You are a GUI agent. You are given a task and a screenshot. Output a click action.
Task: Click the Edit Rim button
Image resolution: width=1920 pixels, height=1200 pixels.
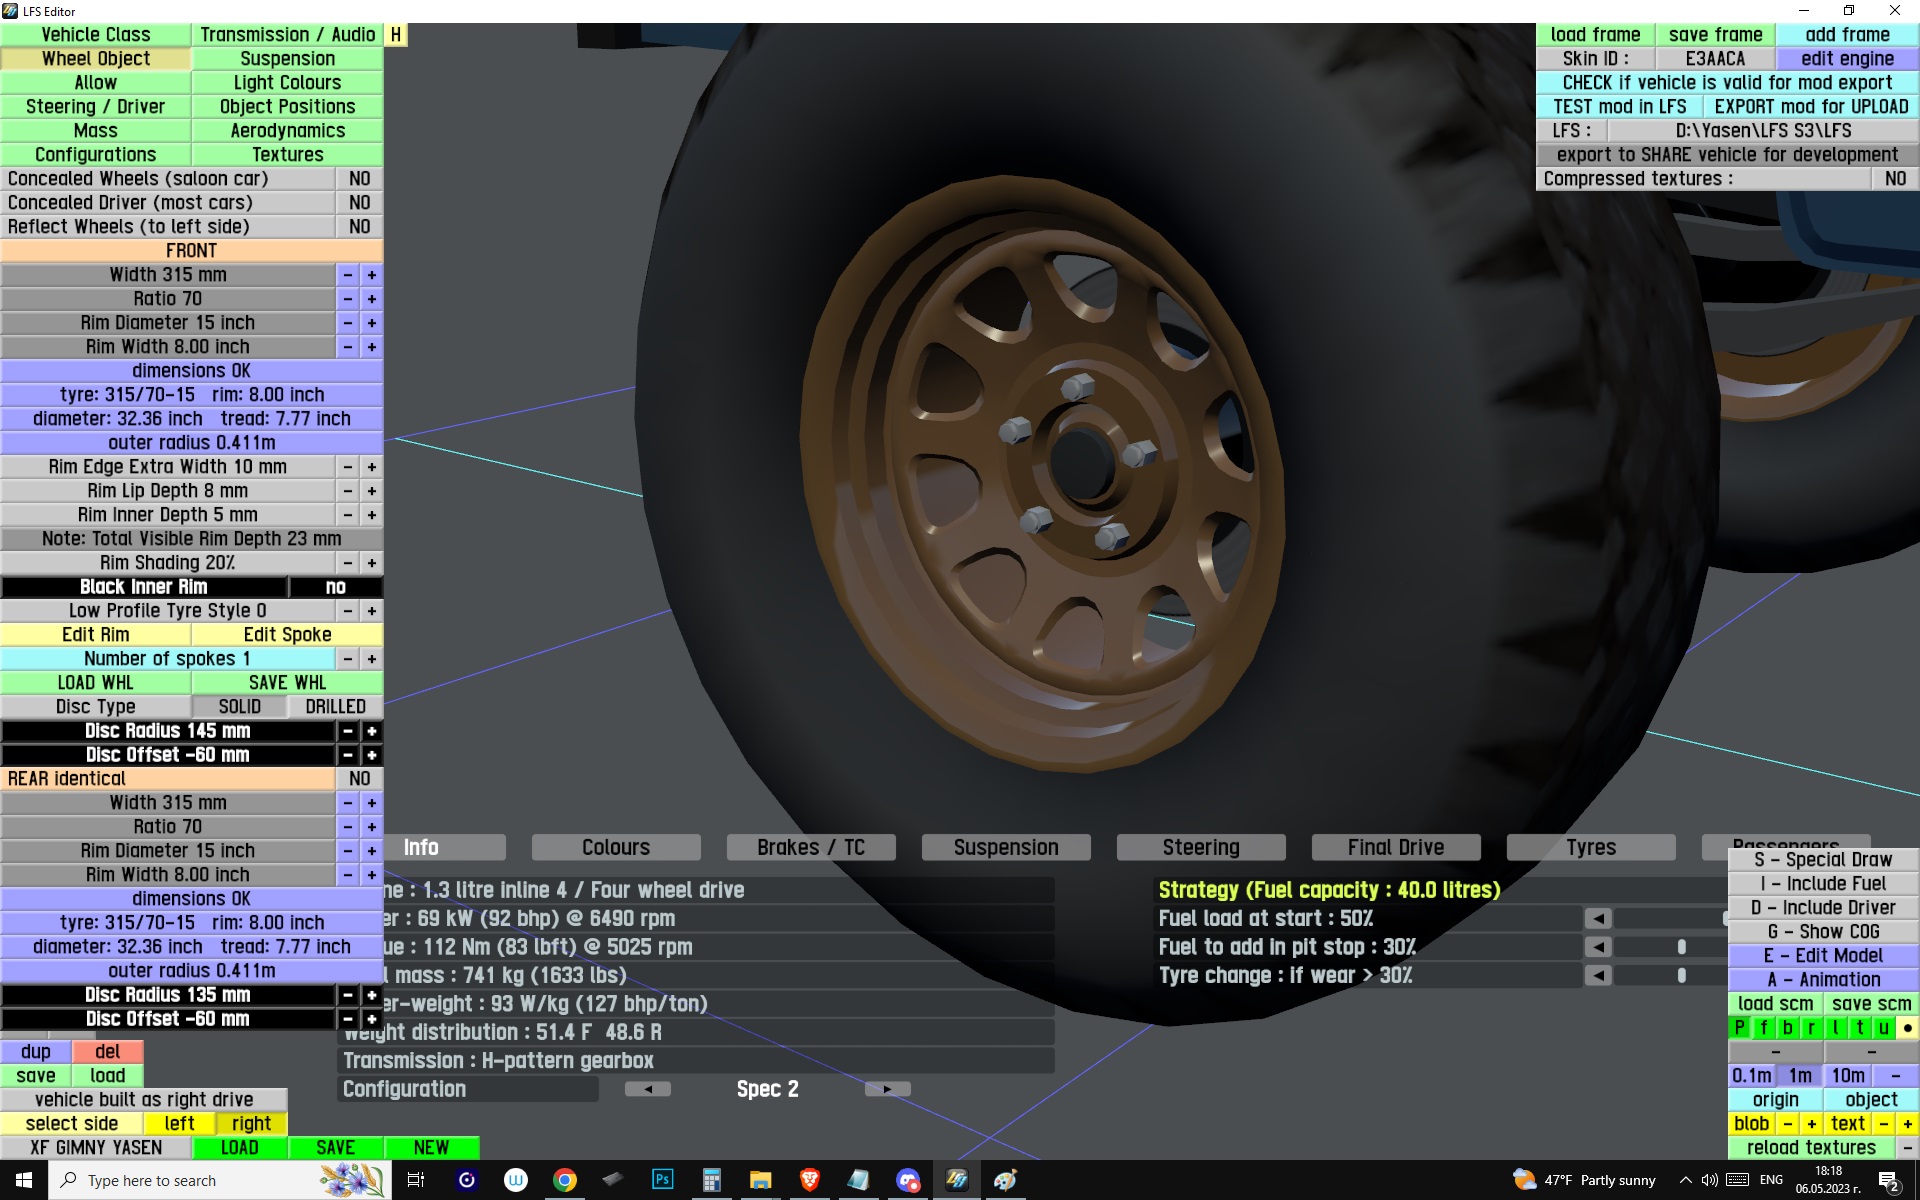pyautogui.click(x=96, y=635)
